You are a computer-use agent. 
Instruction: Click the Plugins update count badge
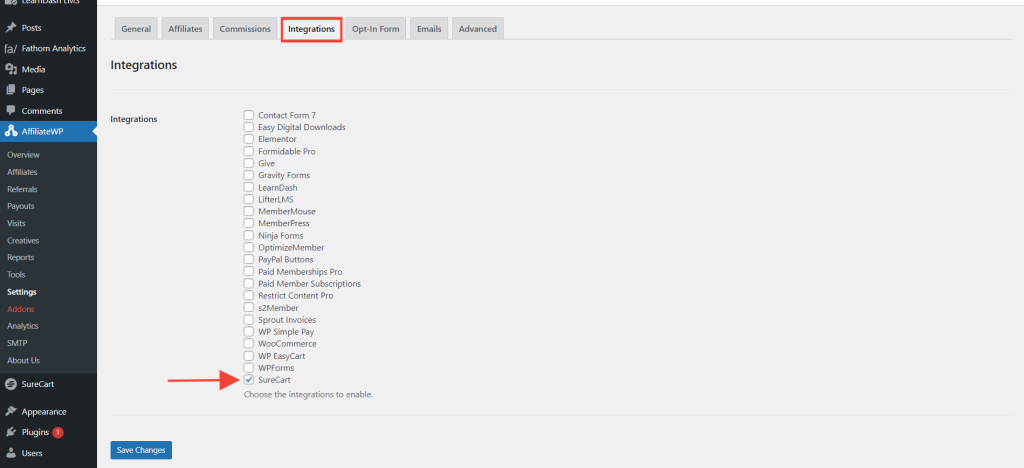57,432
